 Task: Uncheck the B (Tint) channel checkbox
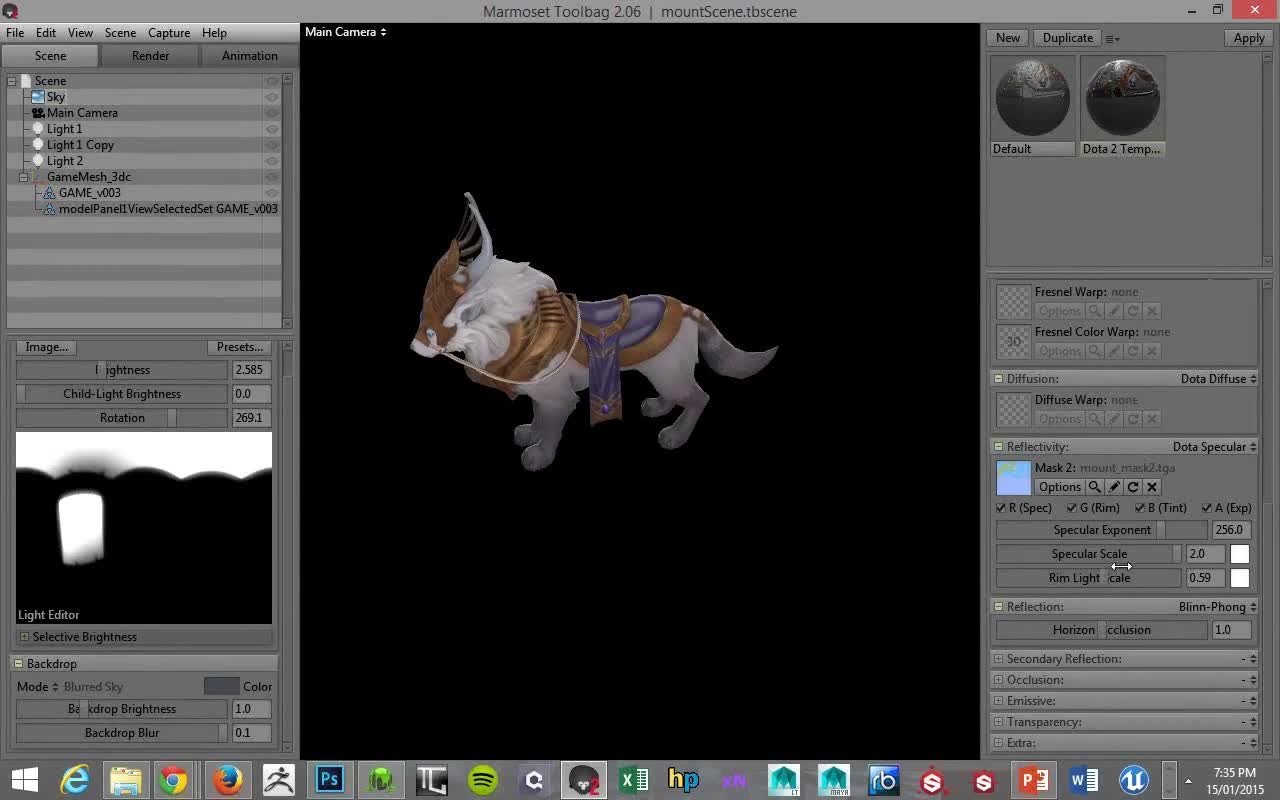click(1140, 508)
